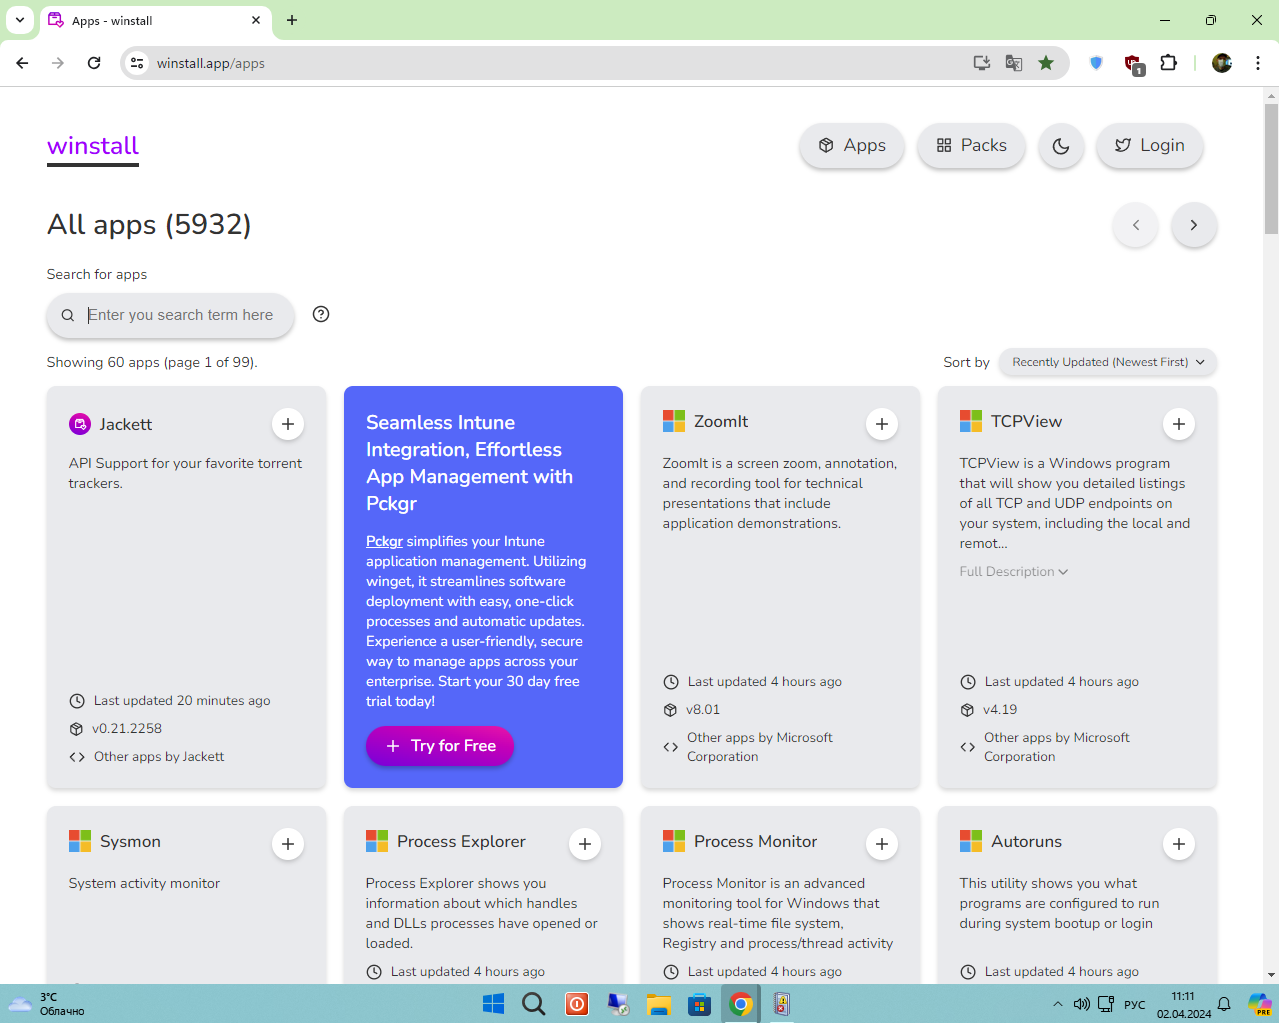Toggle dark mode with the moon icon
Image resolution: width=1279 pixels, height=1023 pixels.
(1061, 146)
